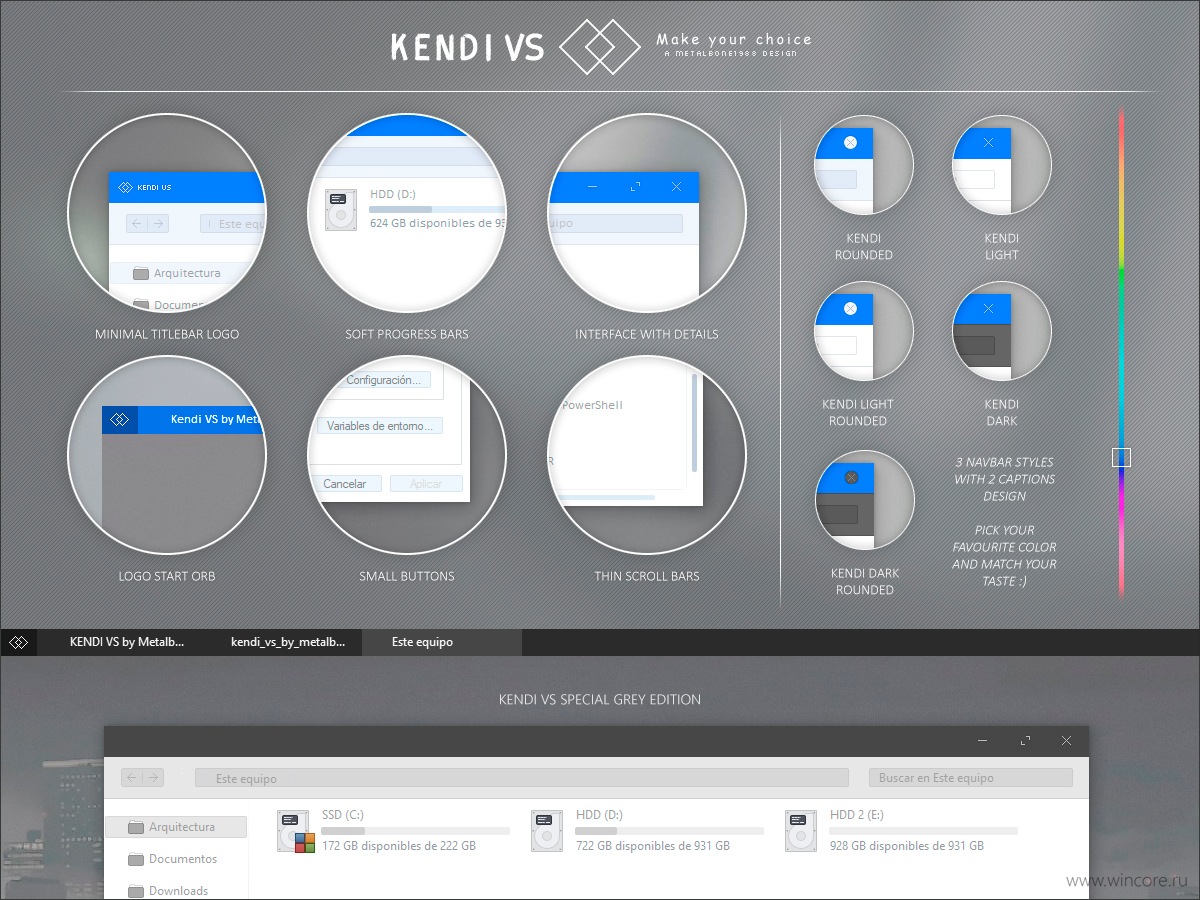Click round close button in Kendi Rounded preview

pyautogui.click(x=850, y=143)
